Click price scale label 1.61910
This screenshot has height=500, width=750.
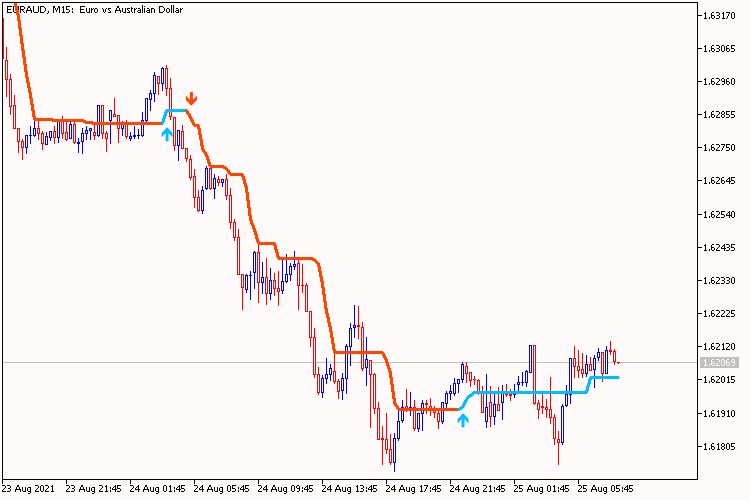pyautogui.click(x=719, y=413)
